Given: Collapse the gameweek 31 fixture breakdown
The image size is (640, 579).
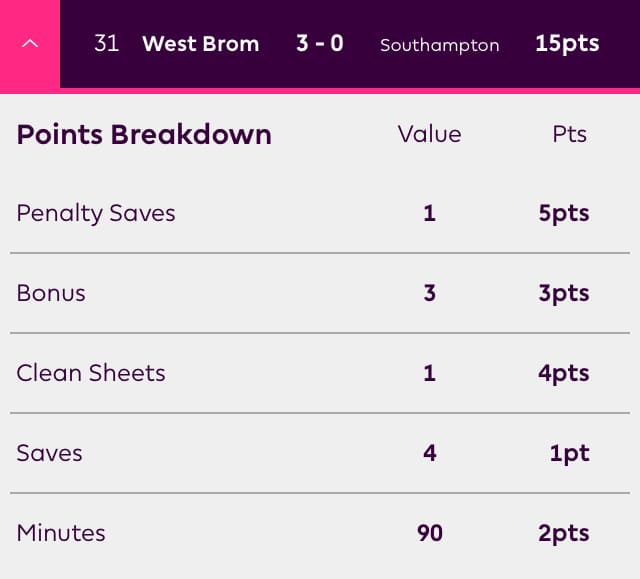Looking at the screenshot, I should [30, 44].
